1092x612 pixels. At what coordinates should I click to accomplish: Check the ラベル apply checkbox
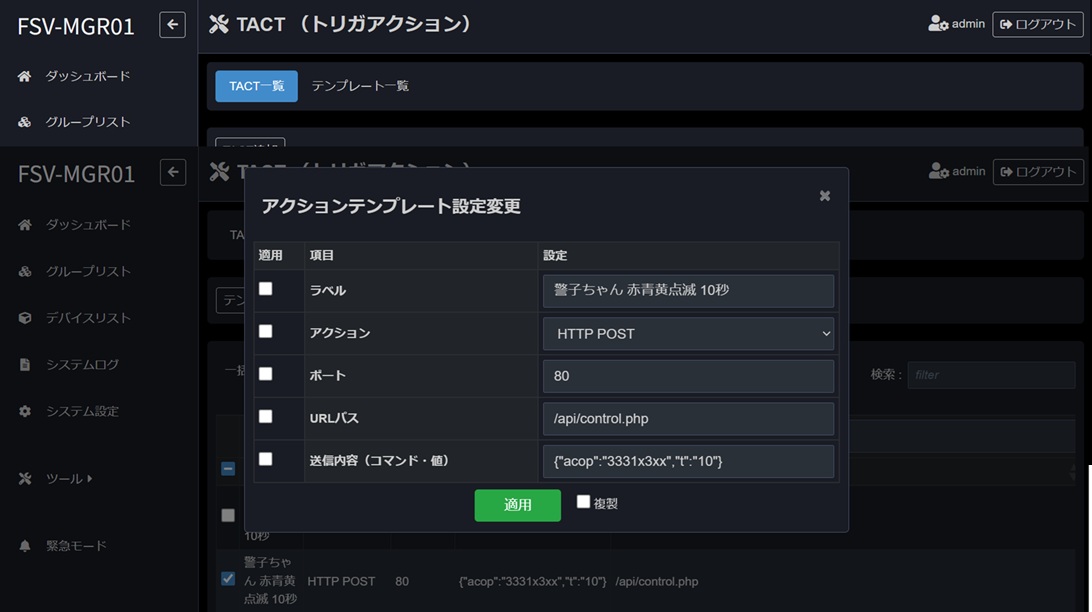265,289
